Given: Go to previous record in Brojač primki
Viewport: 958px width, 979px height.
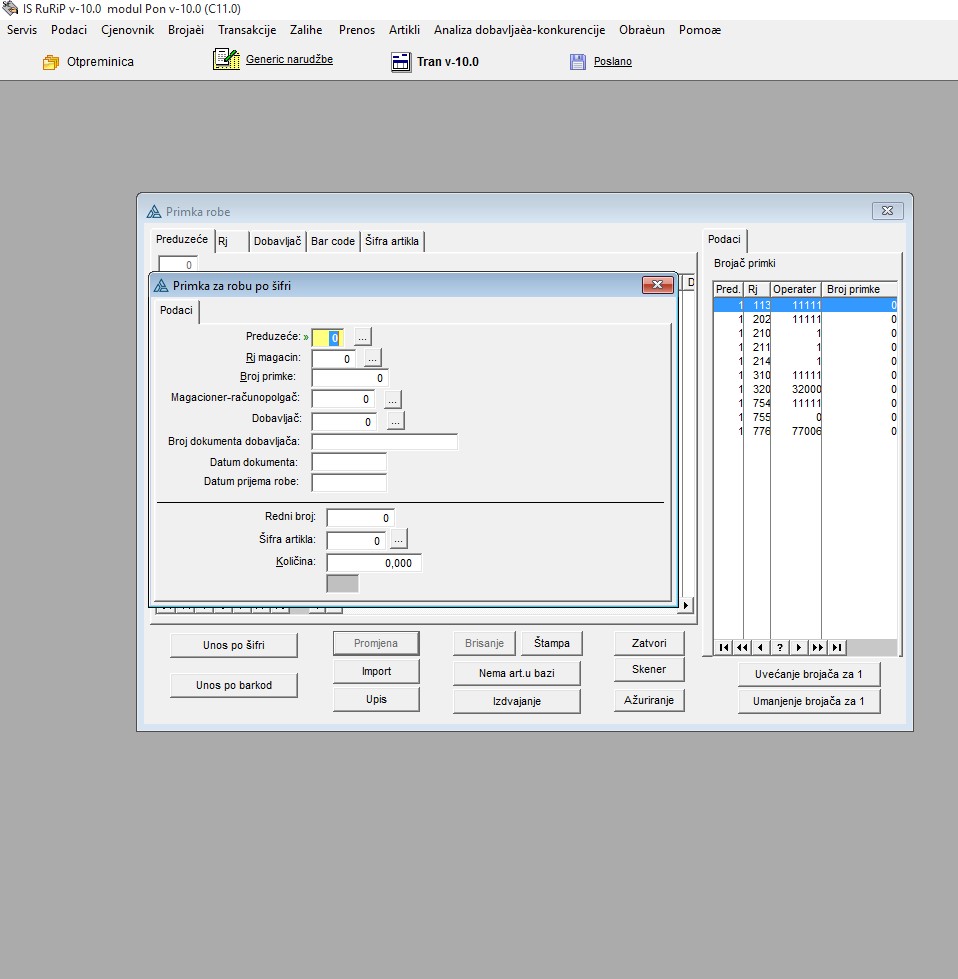Looking at the screenshot, I should [x=761, y=647].
